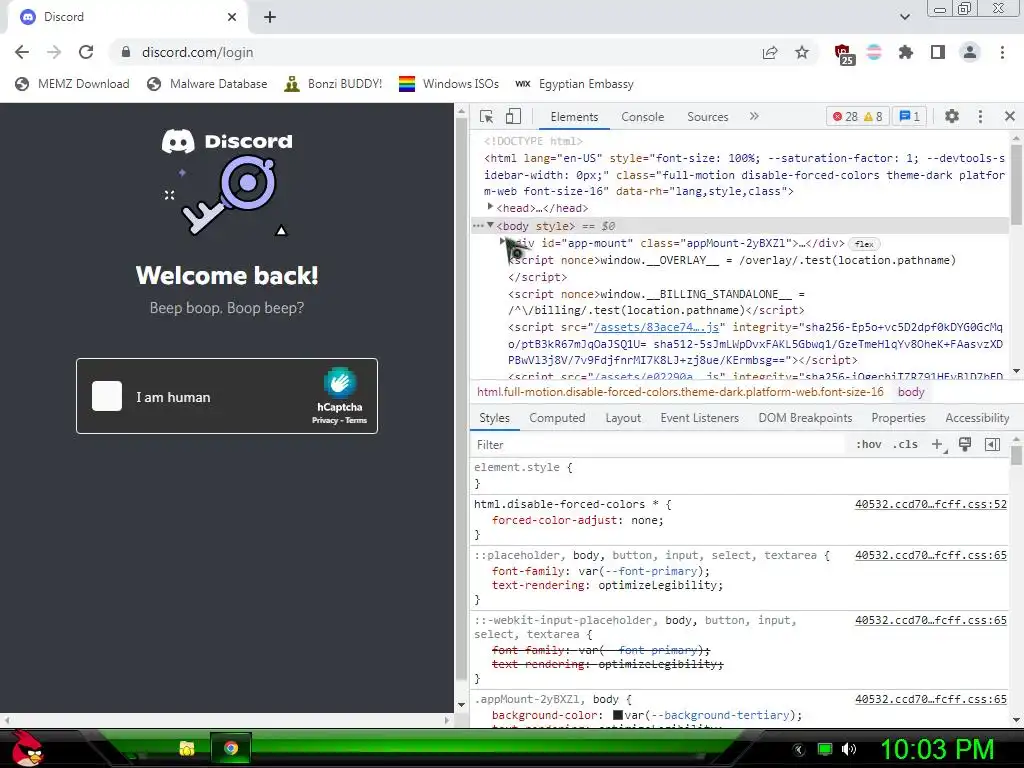The image size is (1024, 768).
Task: Share this page with the share icon
Action: (x=770, y=52)
